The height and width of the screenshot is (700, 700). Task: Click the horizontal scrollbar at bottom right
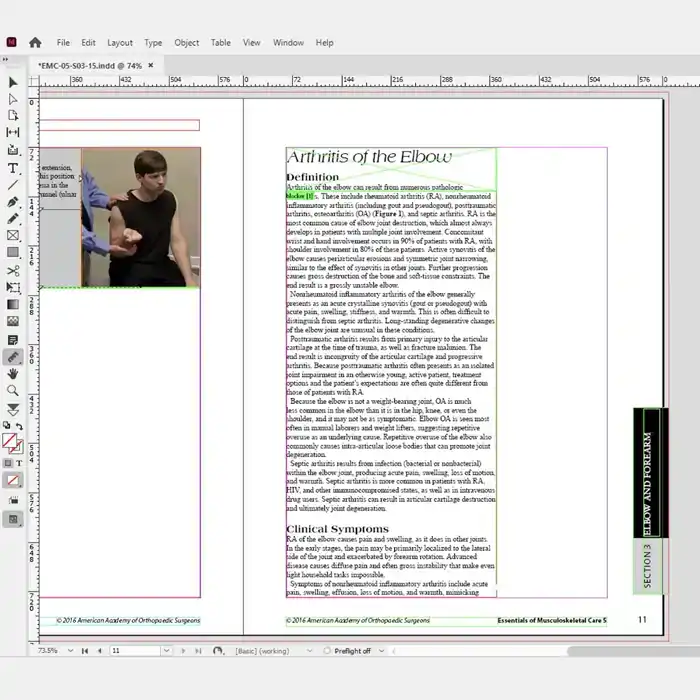pos(633,651)
